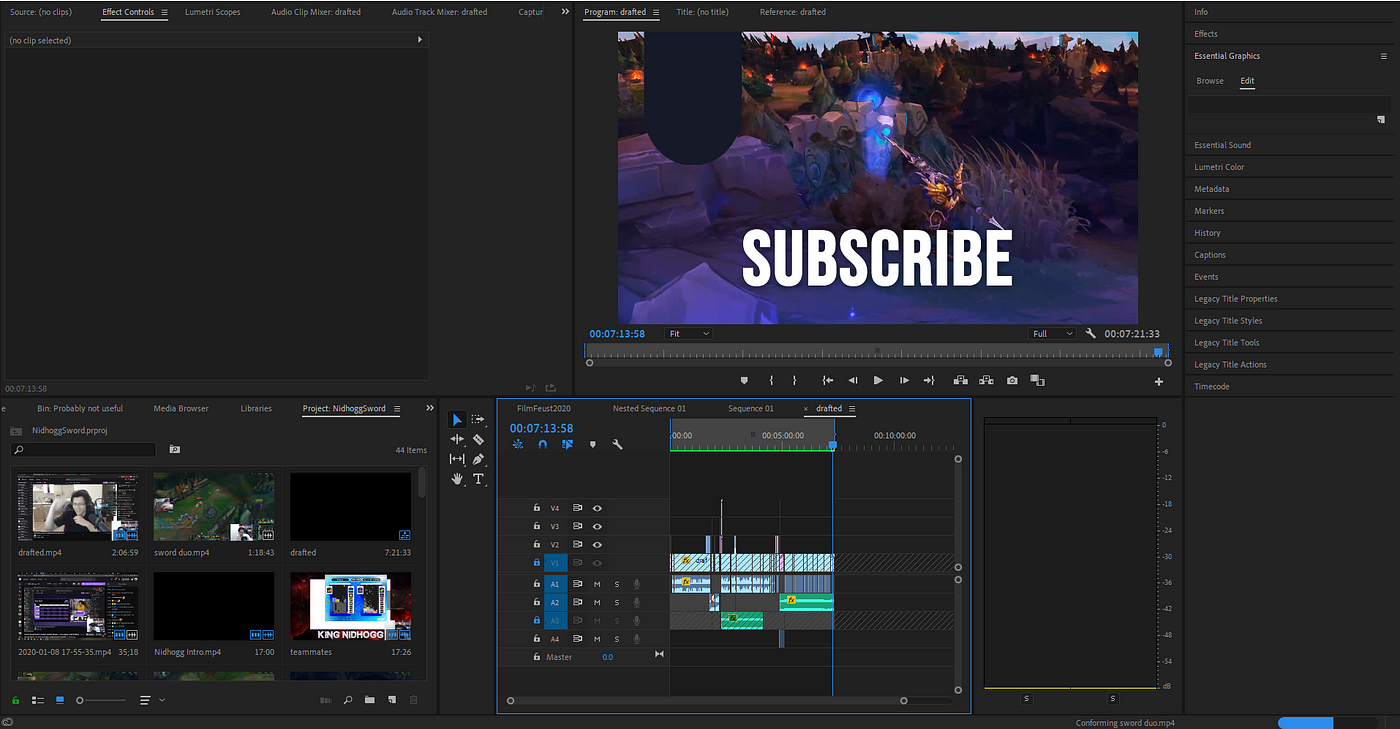Click Mark Out in Program monitor
This screenshot has width=1400, height=729.
795,380
